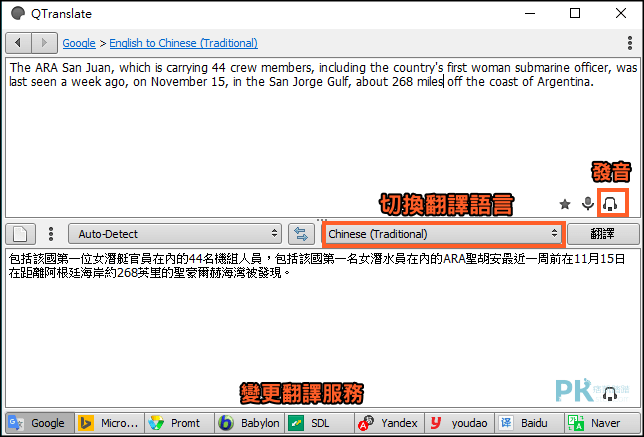Listen to source text with headphones icon
Viewport: 644px width, 437px height.
click(610, 203)
